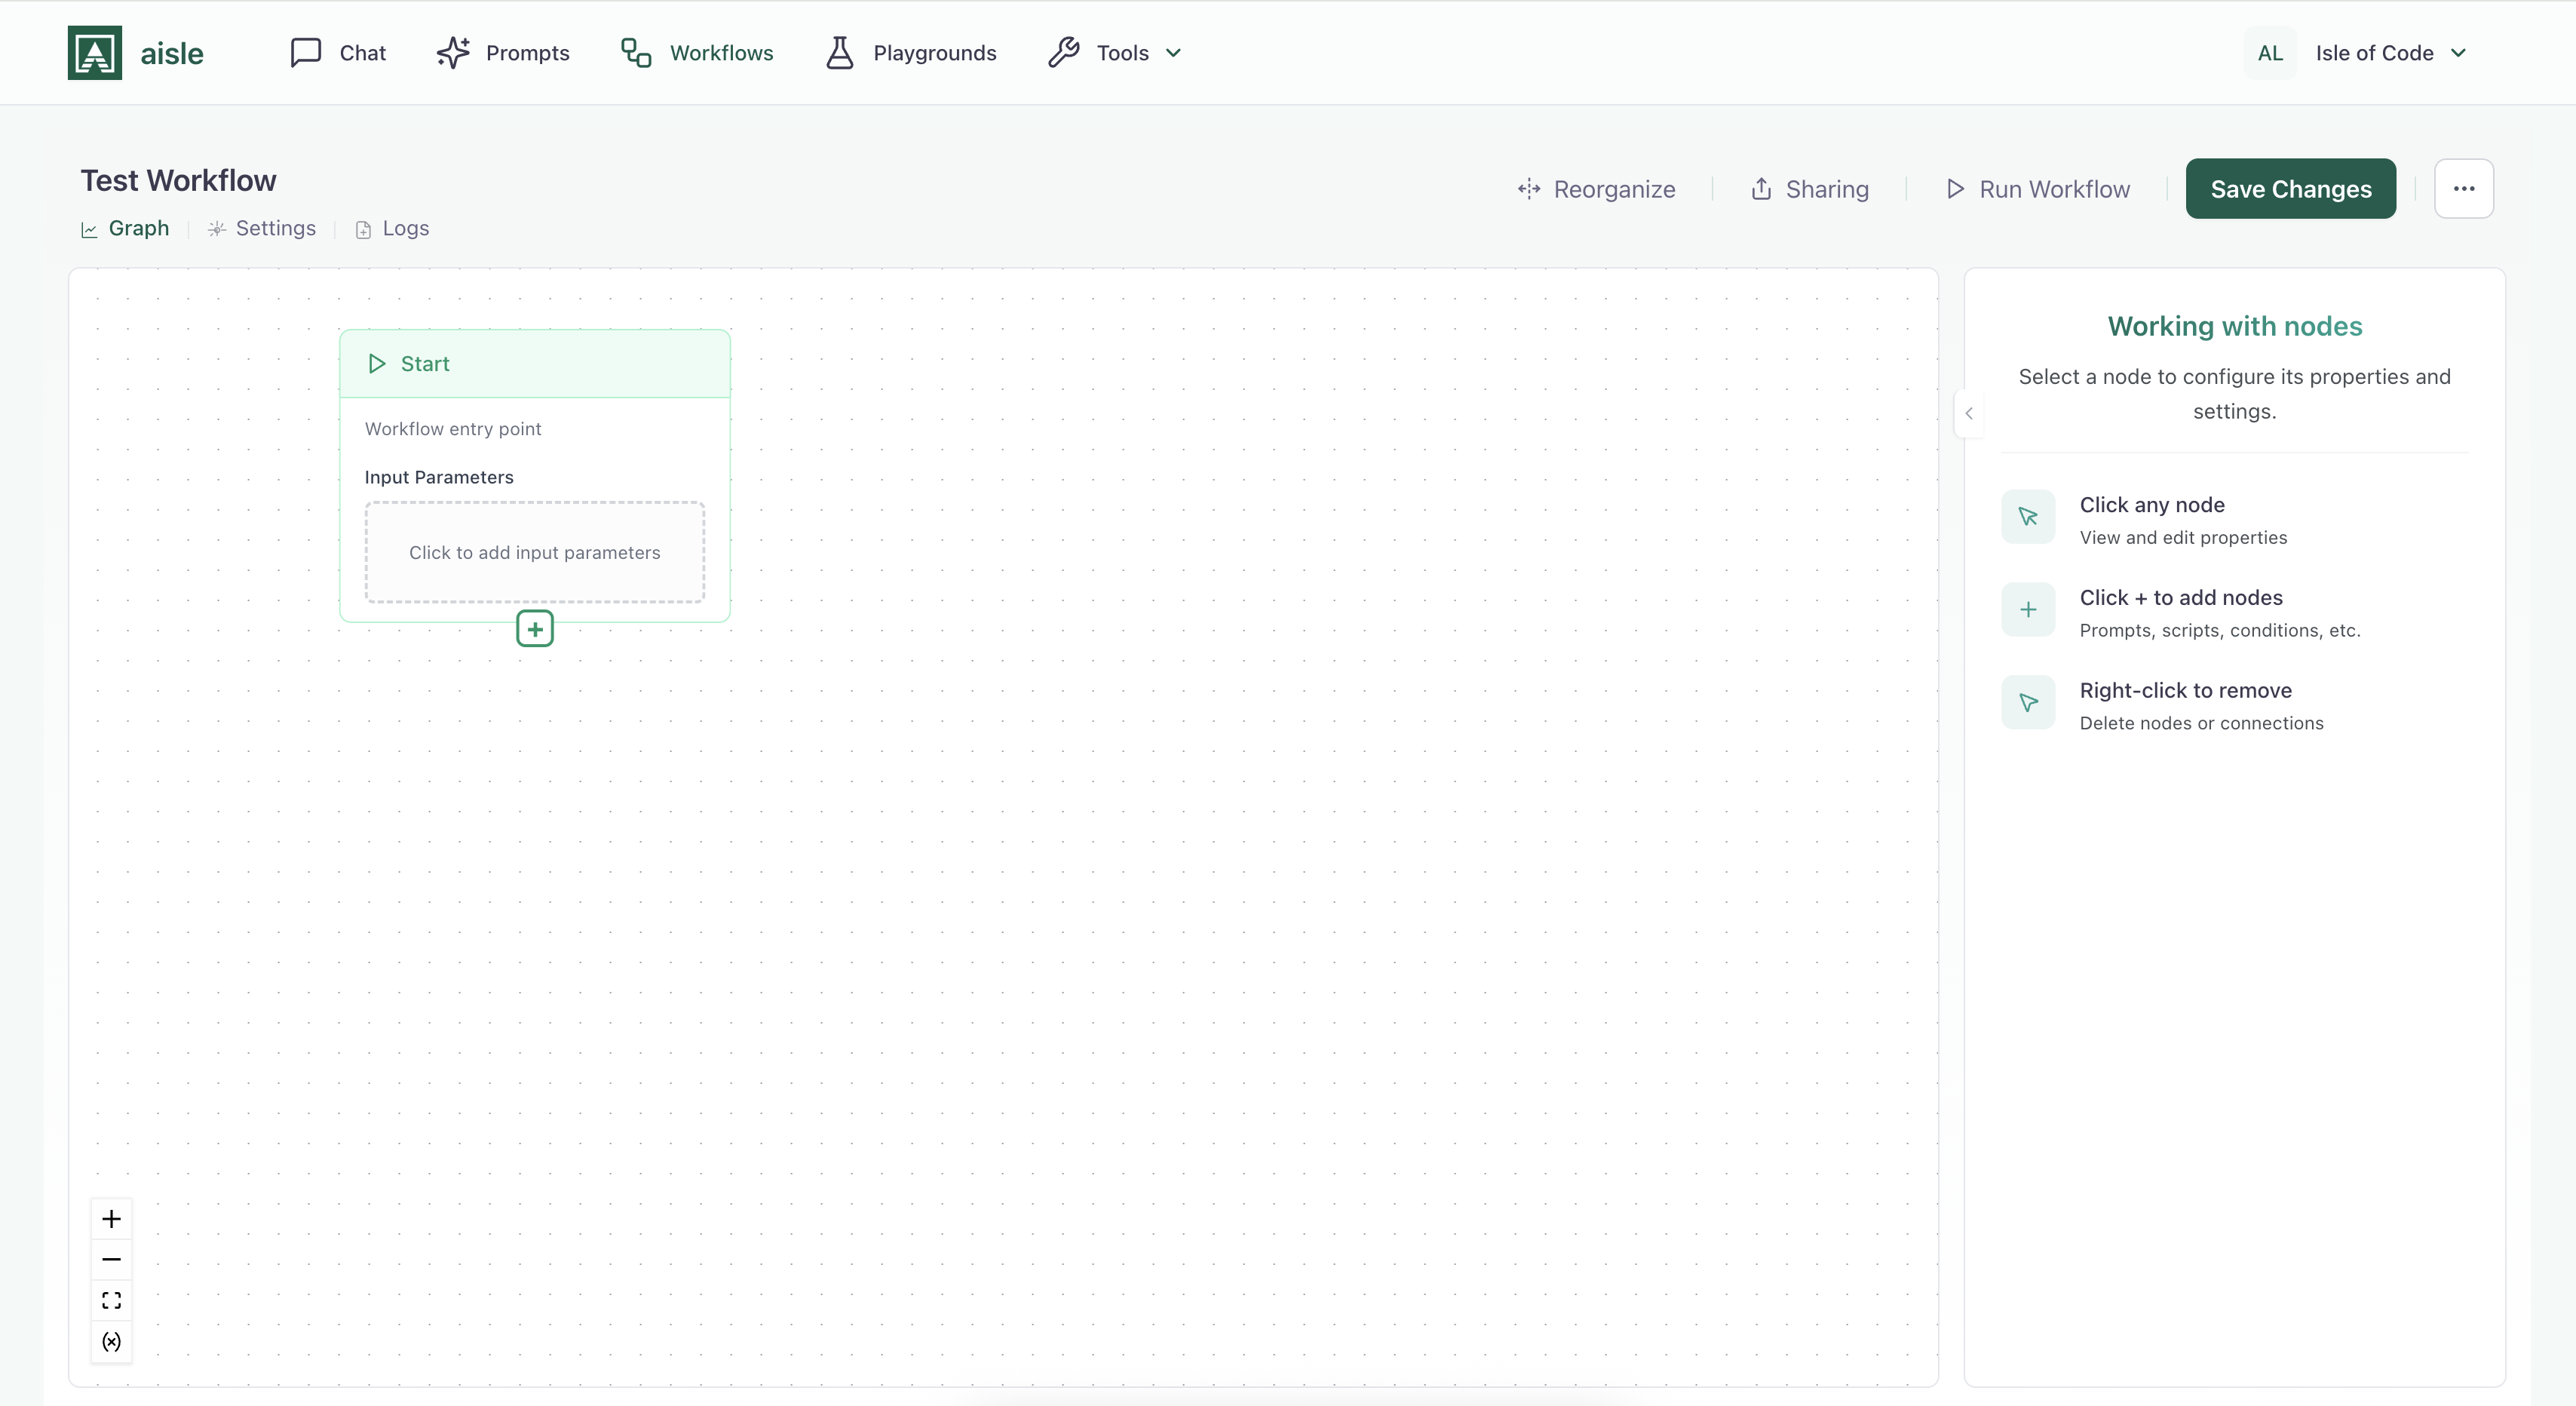Switch to the Settings tab
Screen dimensions: 2576x1406
pyautogui.click(x=262, y=228)
